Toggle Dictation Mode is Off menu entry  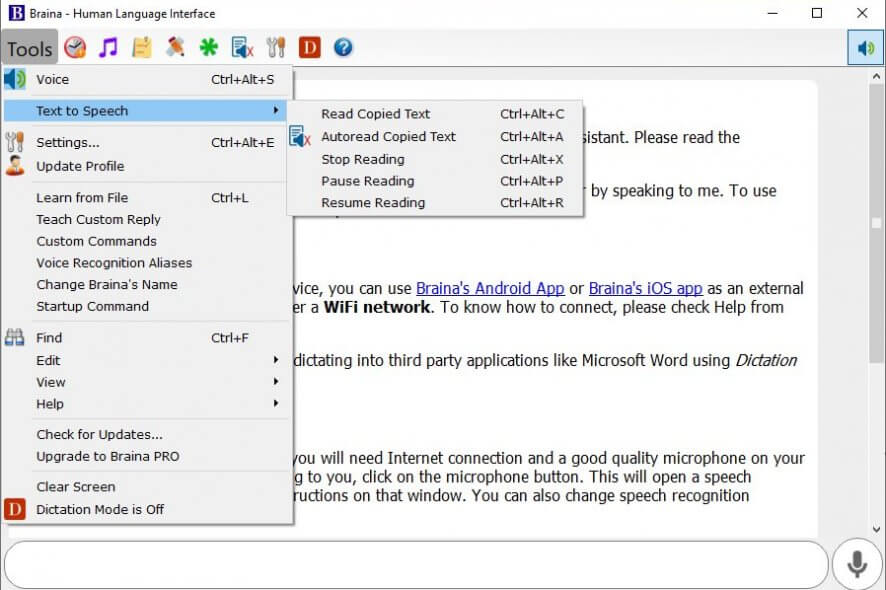click(100, 509)
